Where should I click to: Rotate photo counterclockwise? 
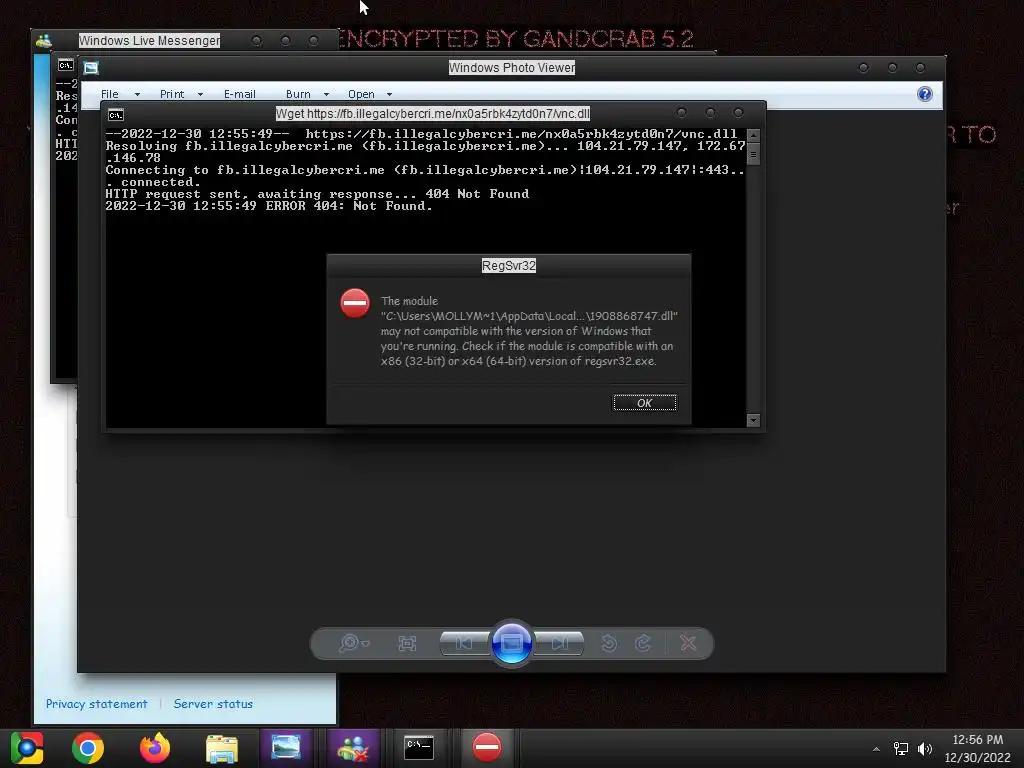pyautogui.click(x=609, y=643)
